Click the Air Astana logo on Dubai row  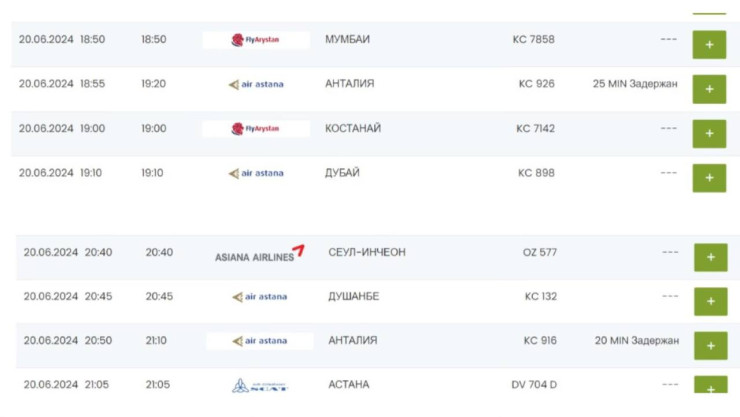(256, 173)
